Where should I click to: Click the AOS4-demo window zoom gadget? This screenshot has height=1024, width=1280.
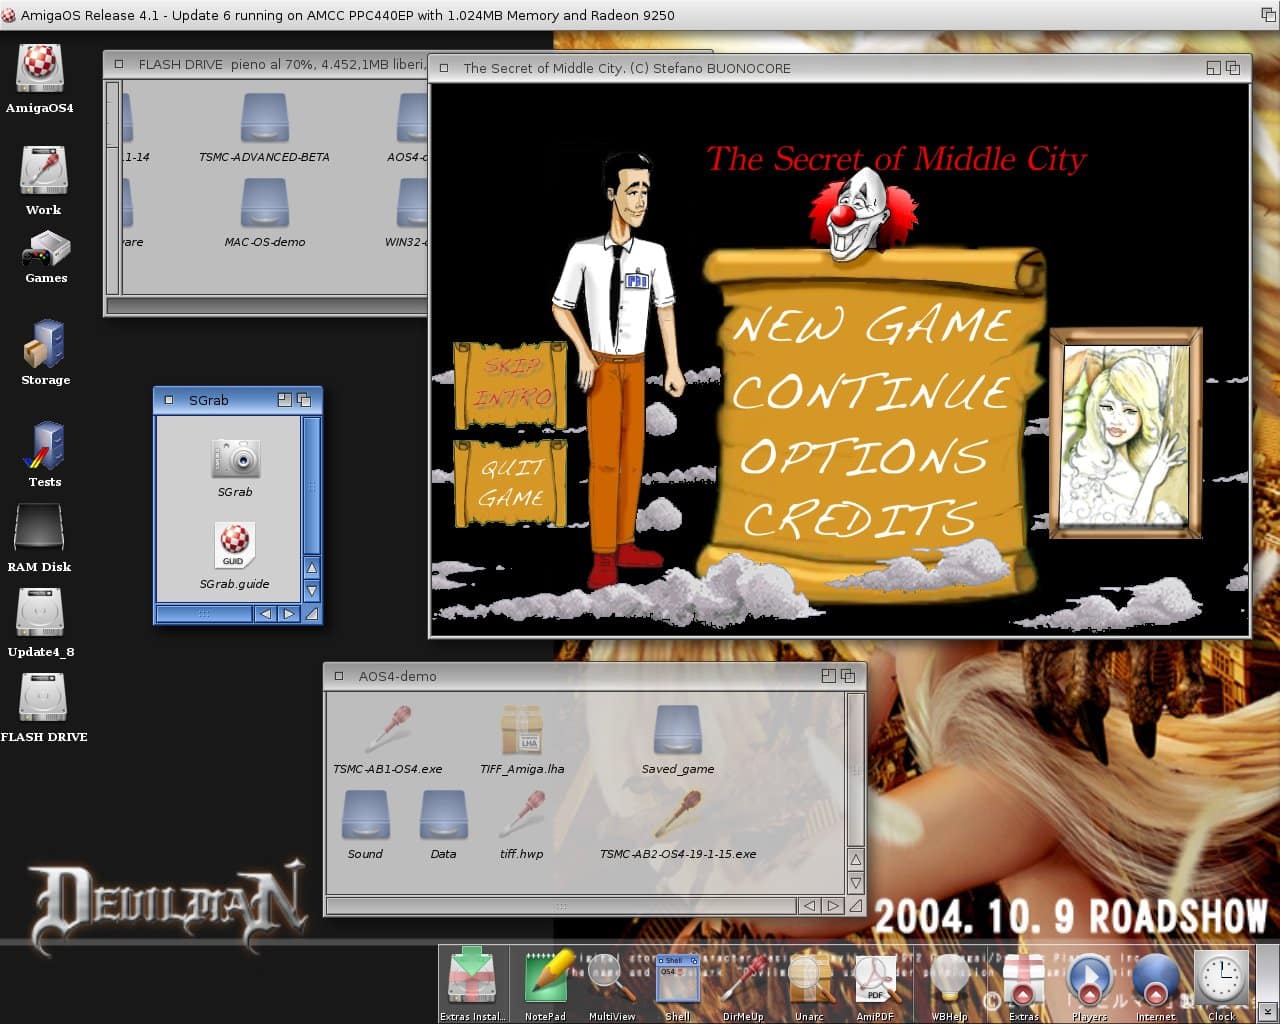tap(828, 676)
